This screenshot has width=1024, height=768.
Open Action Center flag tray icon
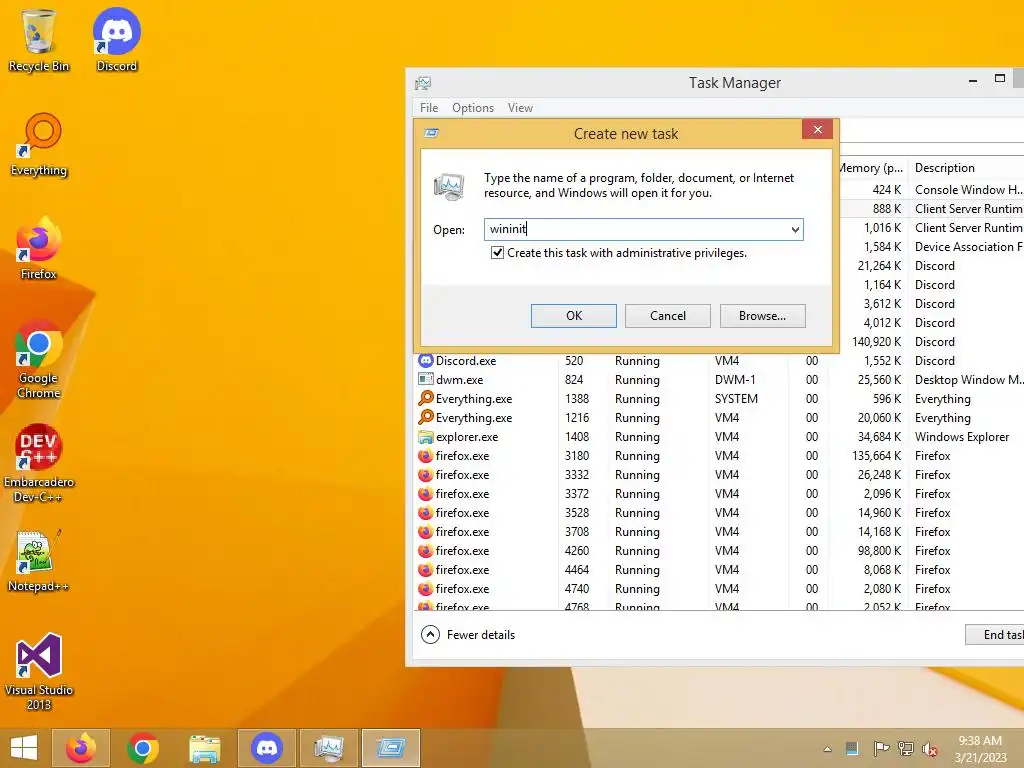[881, 748]
